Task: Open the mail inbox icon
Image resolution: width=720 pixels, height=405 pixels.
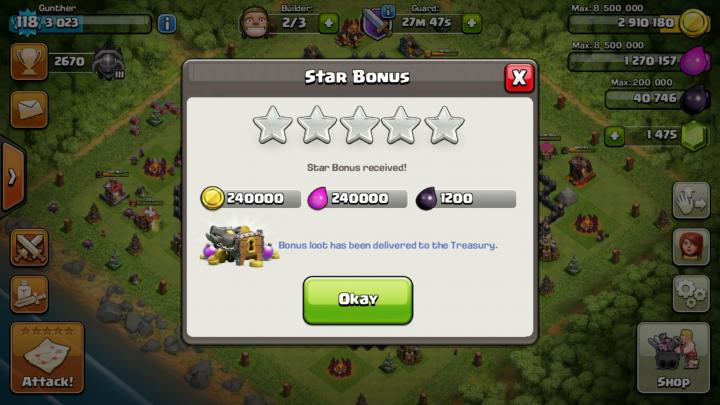Action: 29,110
